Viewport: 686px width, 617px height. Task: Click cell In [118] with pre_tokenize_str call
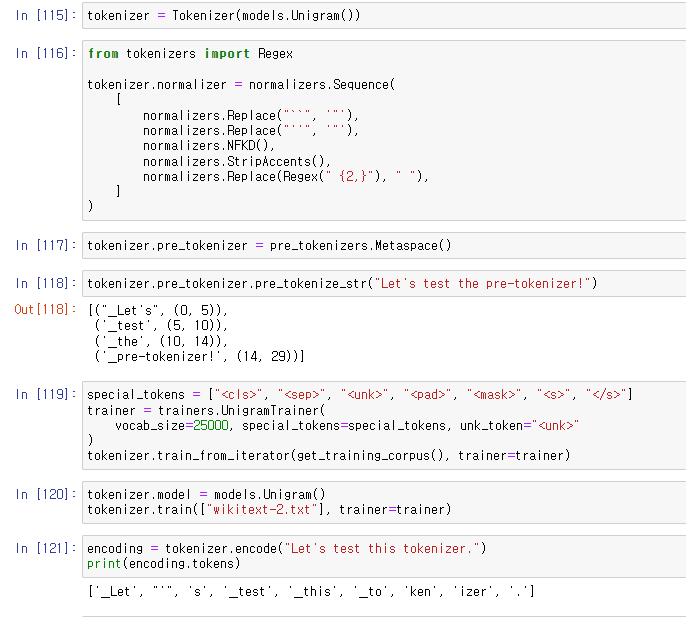384,284
